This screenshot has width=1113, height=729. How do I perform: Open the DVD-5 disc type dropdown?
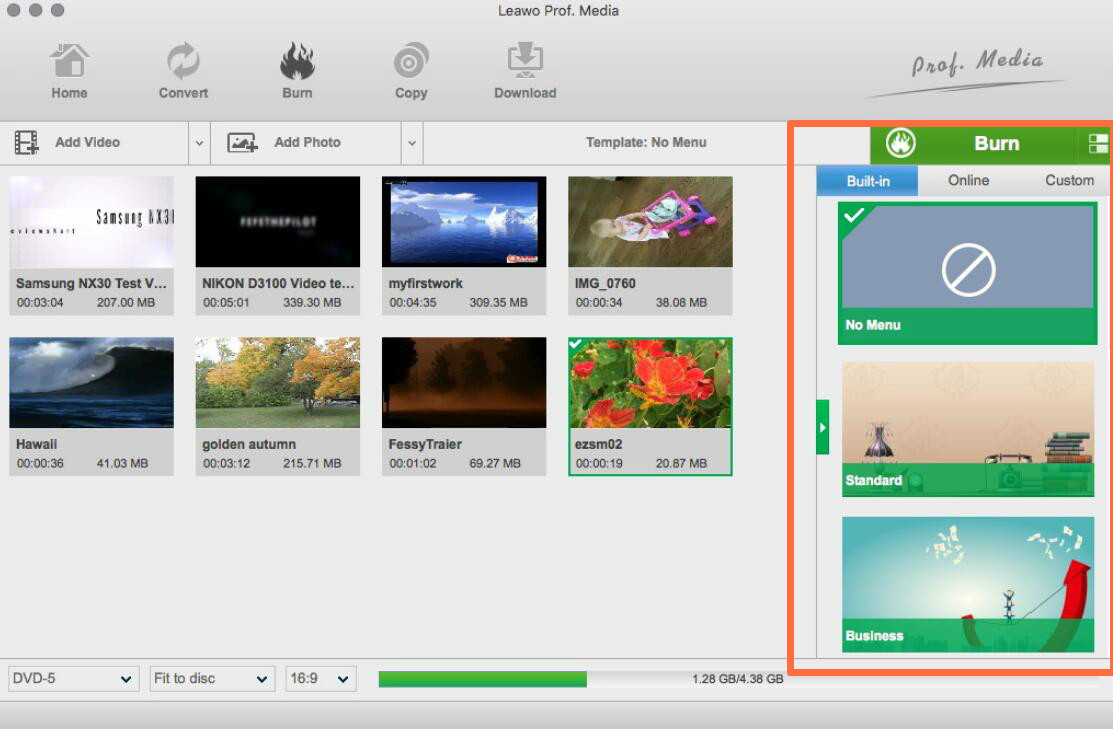pos(72,679)
